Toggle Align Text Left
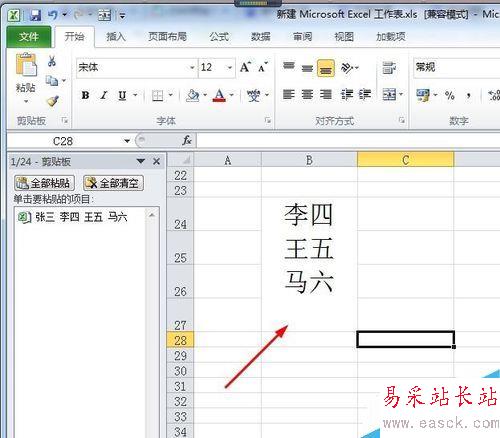 pos(289,95)
